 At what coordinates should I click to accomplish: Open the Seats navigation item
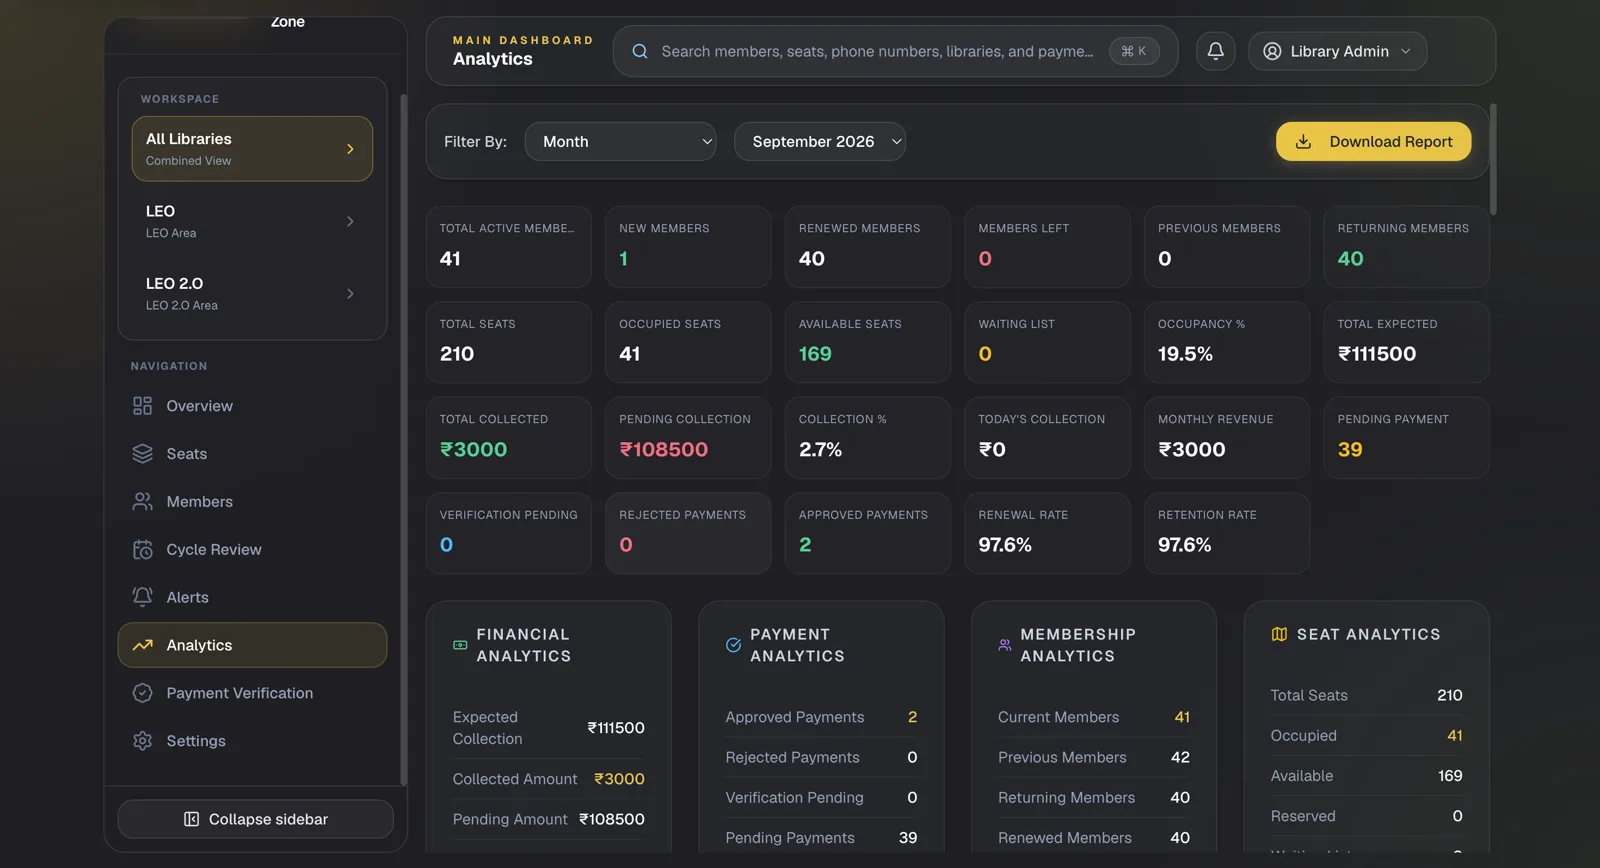(252, 453)
